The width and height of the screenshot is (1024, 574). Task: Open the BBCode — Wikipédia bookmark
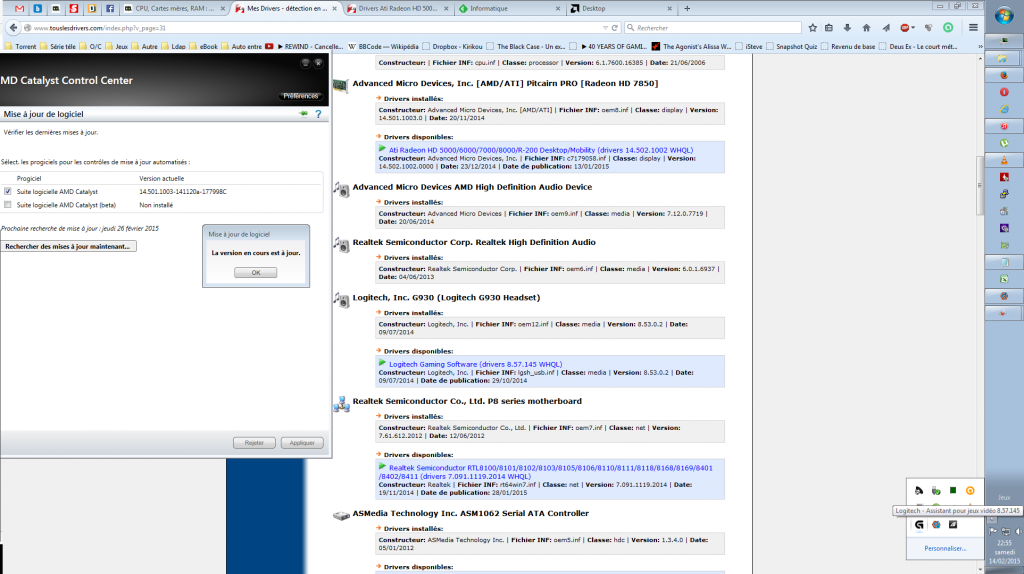pos(383,46)
